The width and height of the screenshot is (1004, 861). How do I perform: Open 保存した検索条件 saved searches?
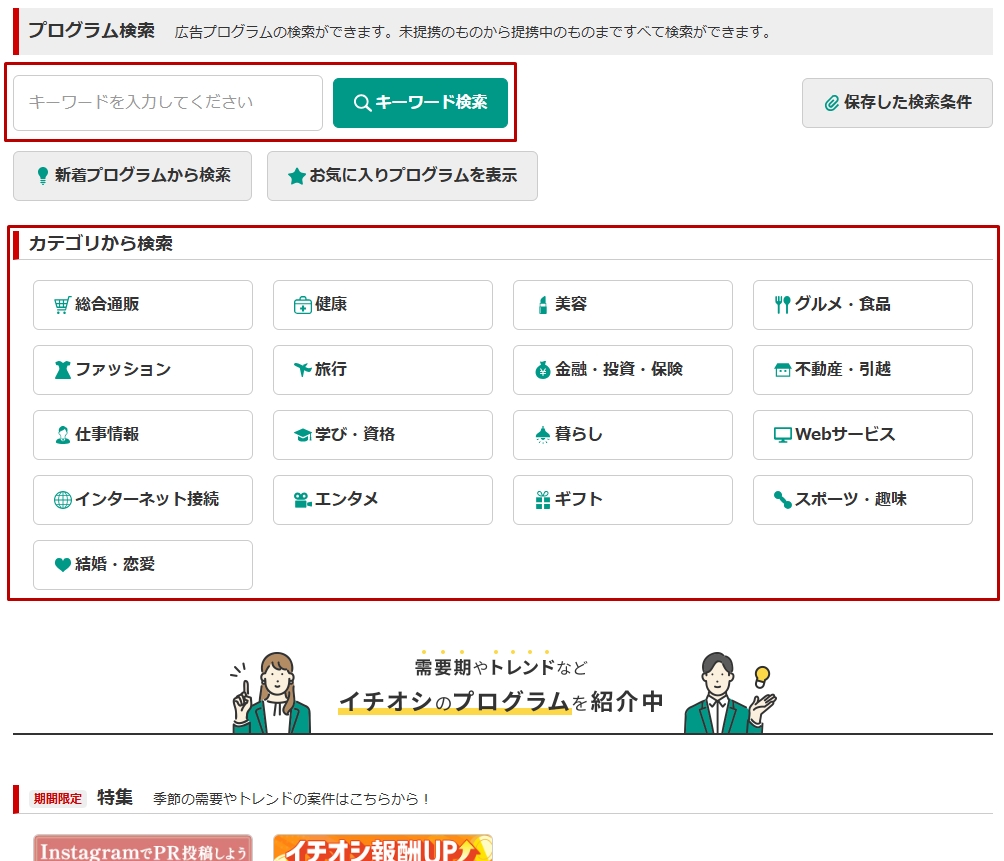[x=897, y=103]
